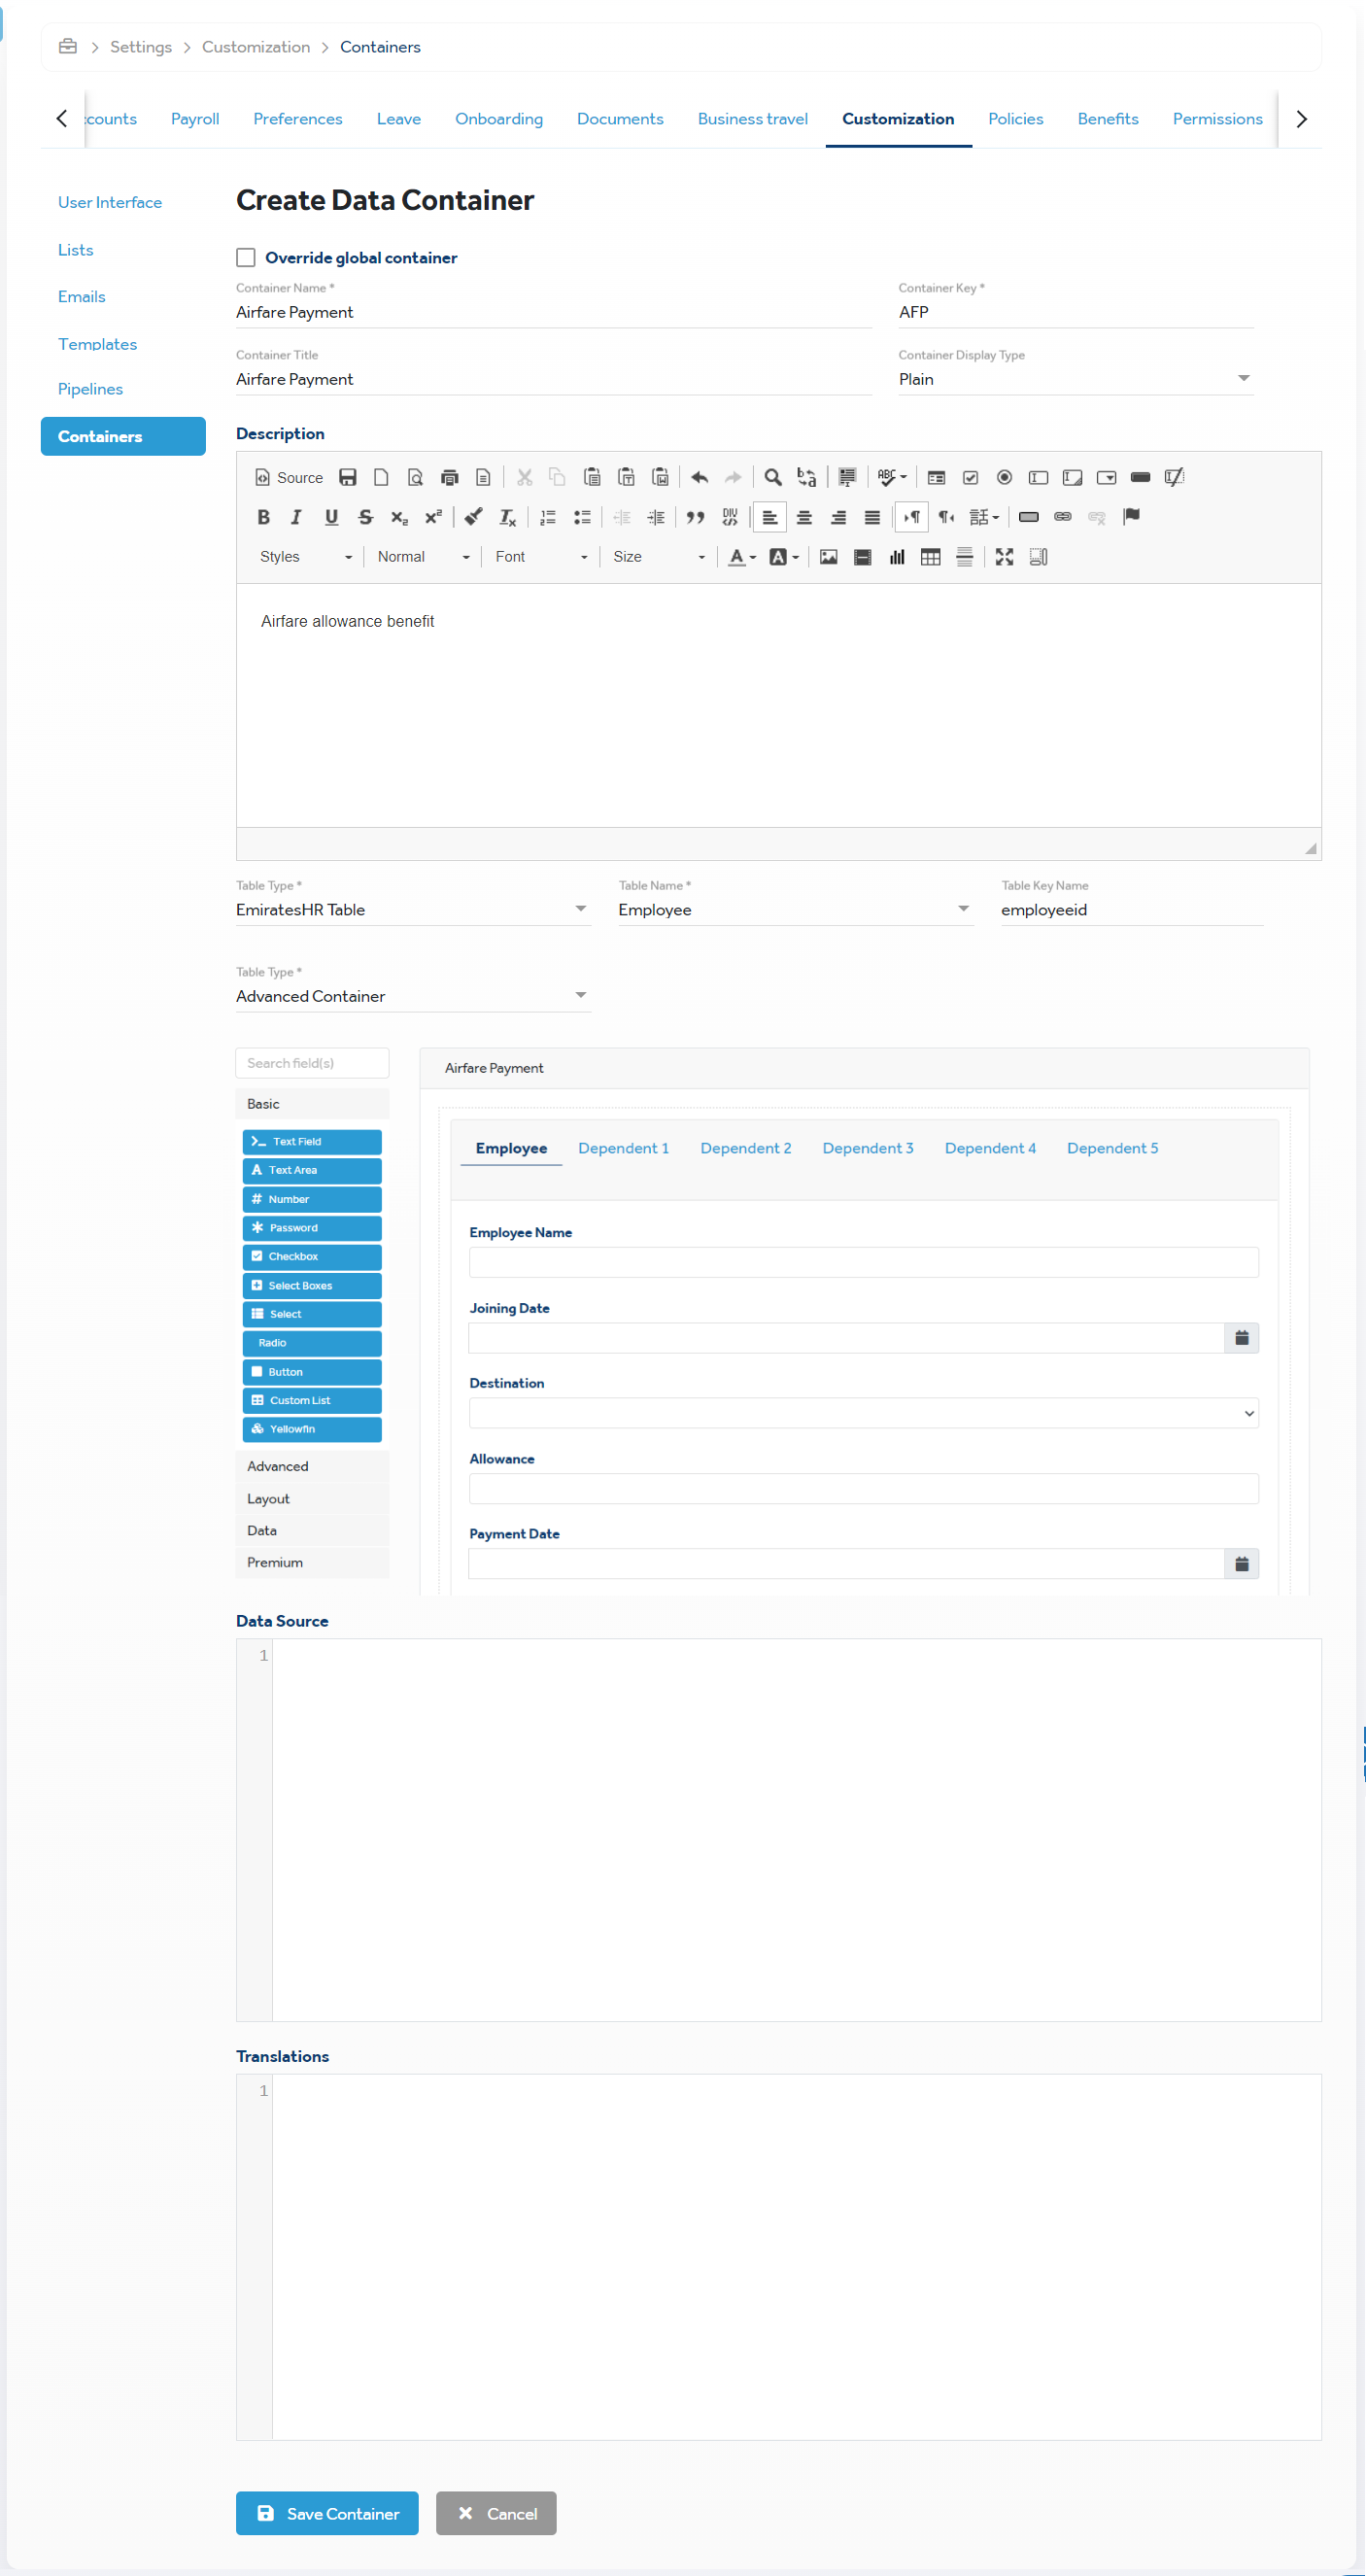The width and height of the screenshot is (1366, 2576).
Task: Open the Benefits settings tab
Action: (x=1107, y=119)
